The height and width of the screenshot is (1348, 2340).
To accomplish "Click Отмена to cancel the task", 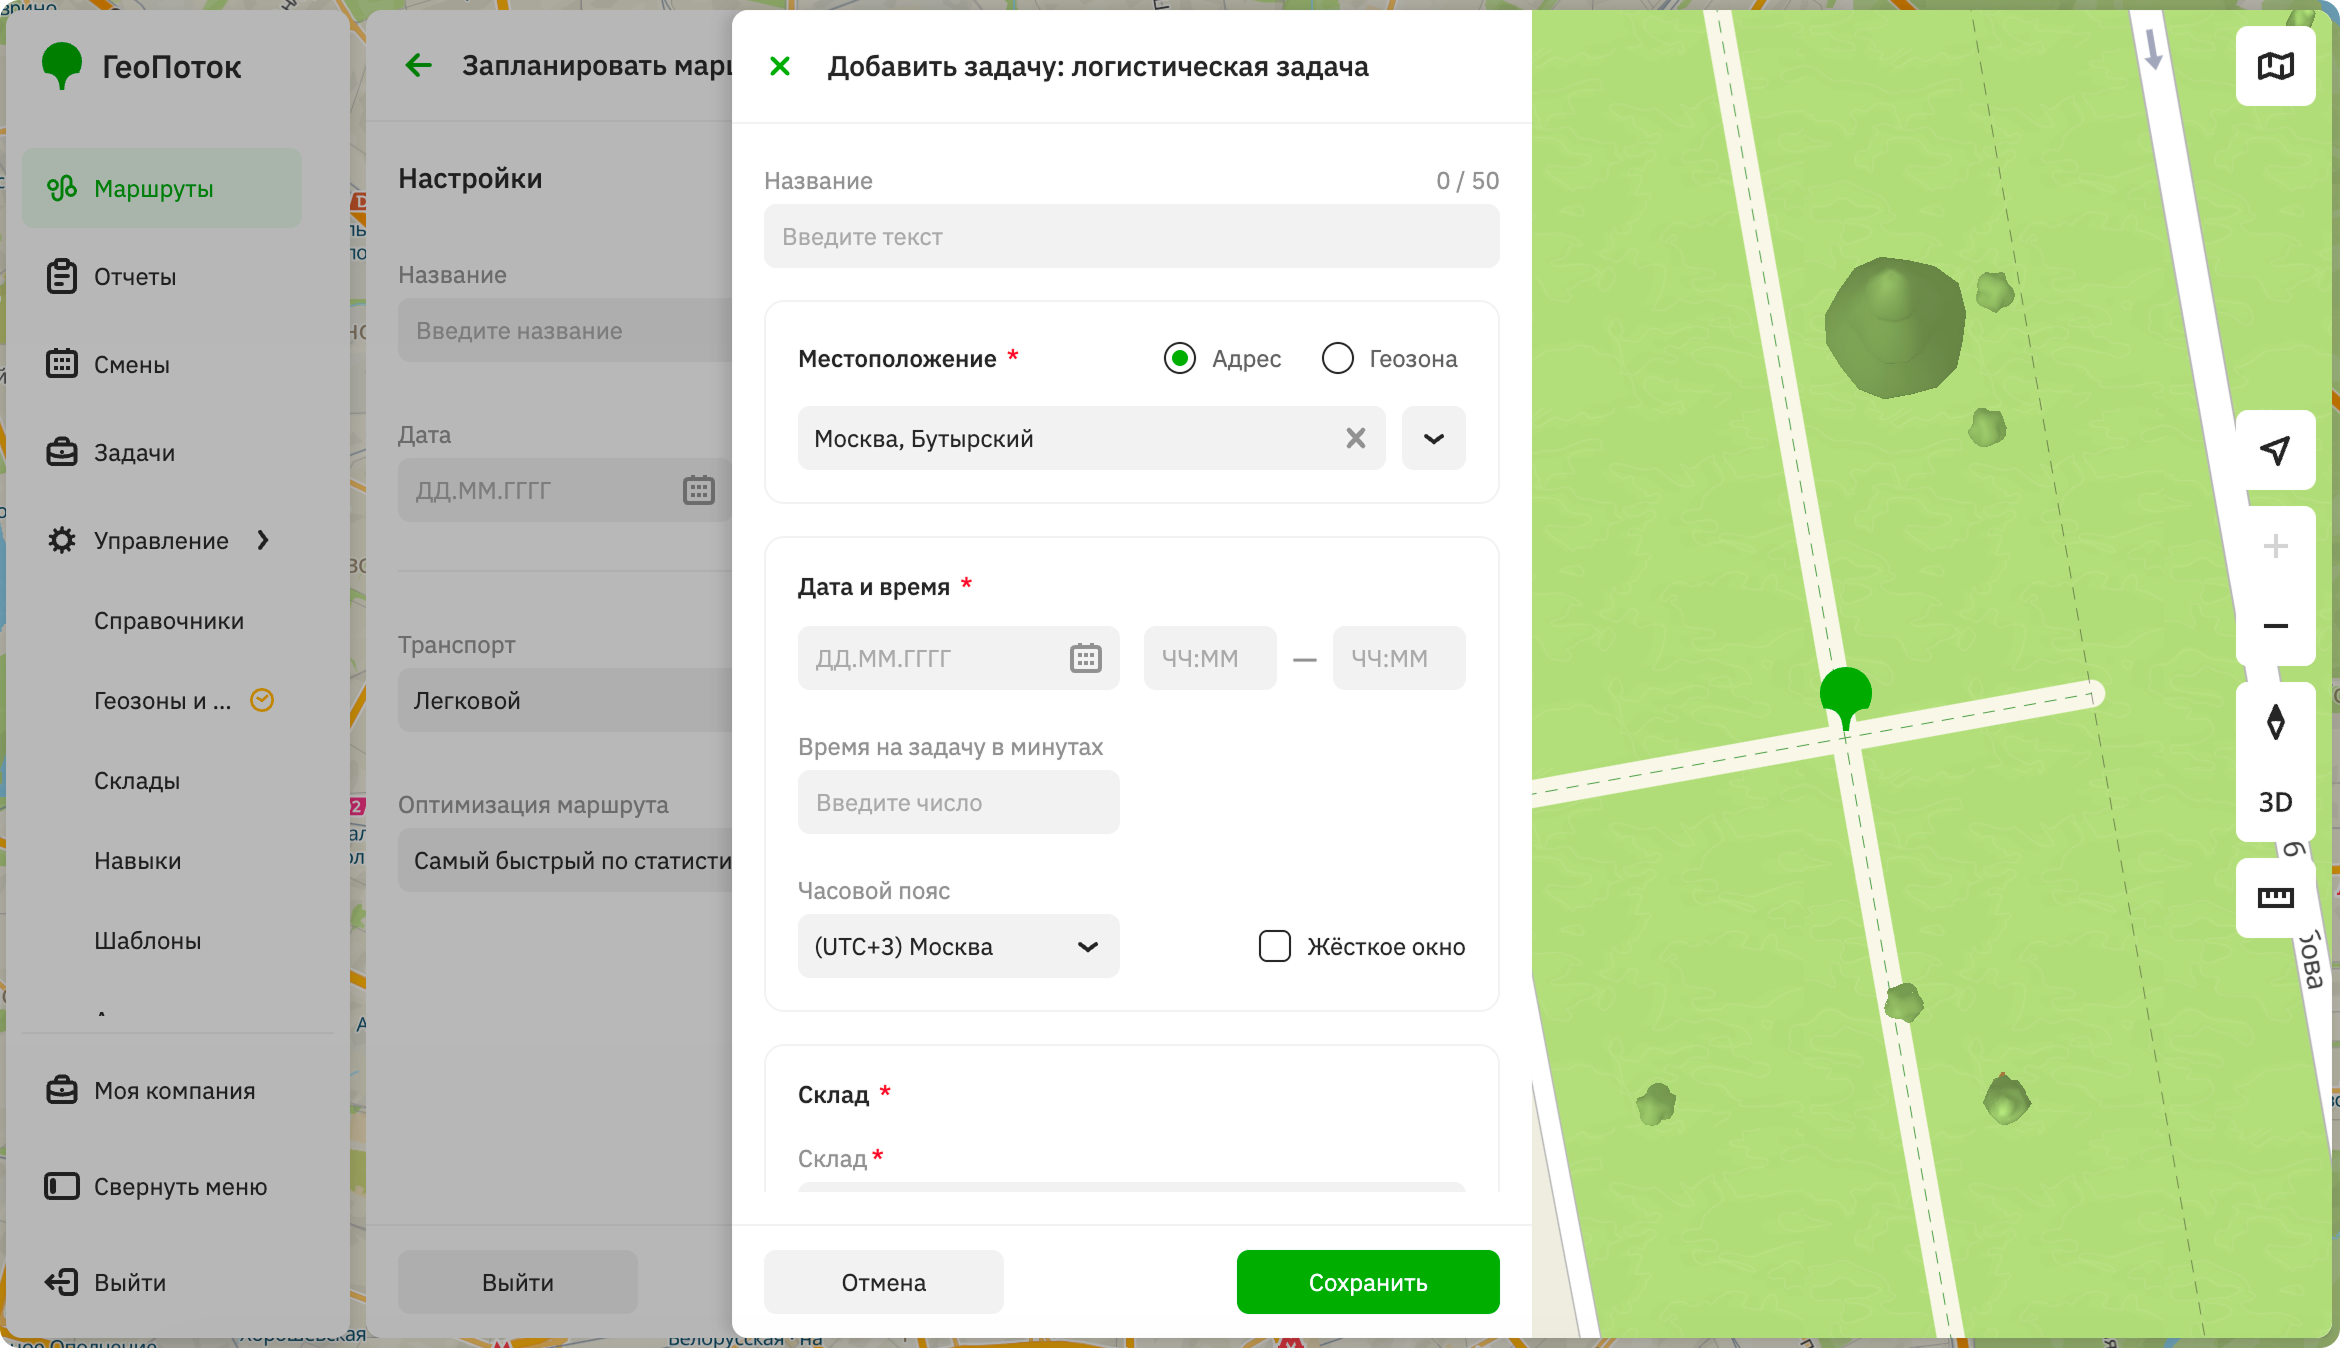I will pyautogui.click(x=884, y=1282).
